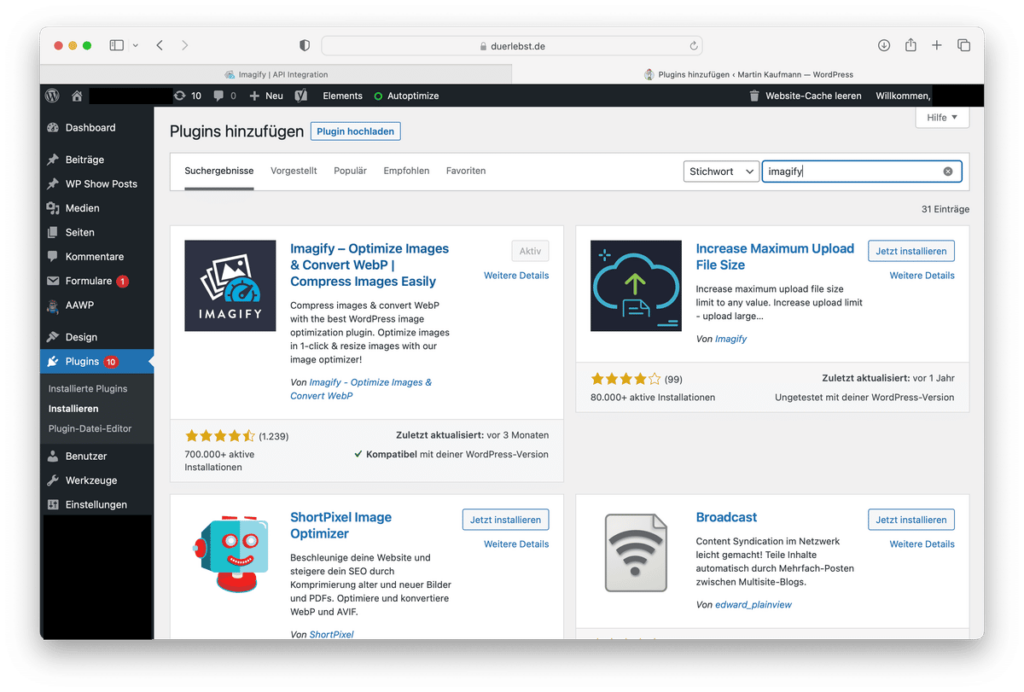The height and width of the screenshot is (692, 1024).
Task: Open Safari downloads icon
Action: tap(884, 45)
